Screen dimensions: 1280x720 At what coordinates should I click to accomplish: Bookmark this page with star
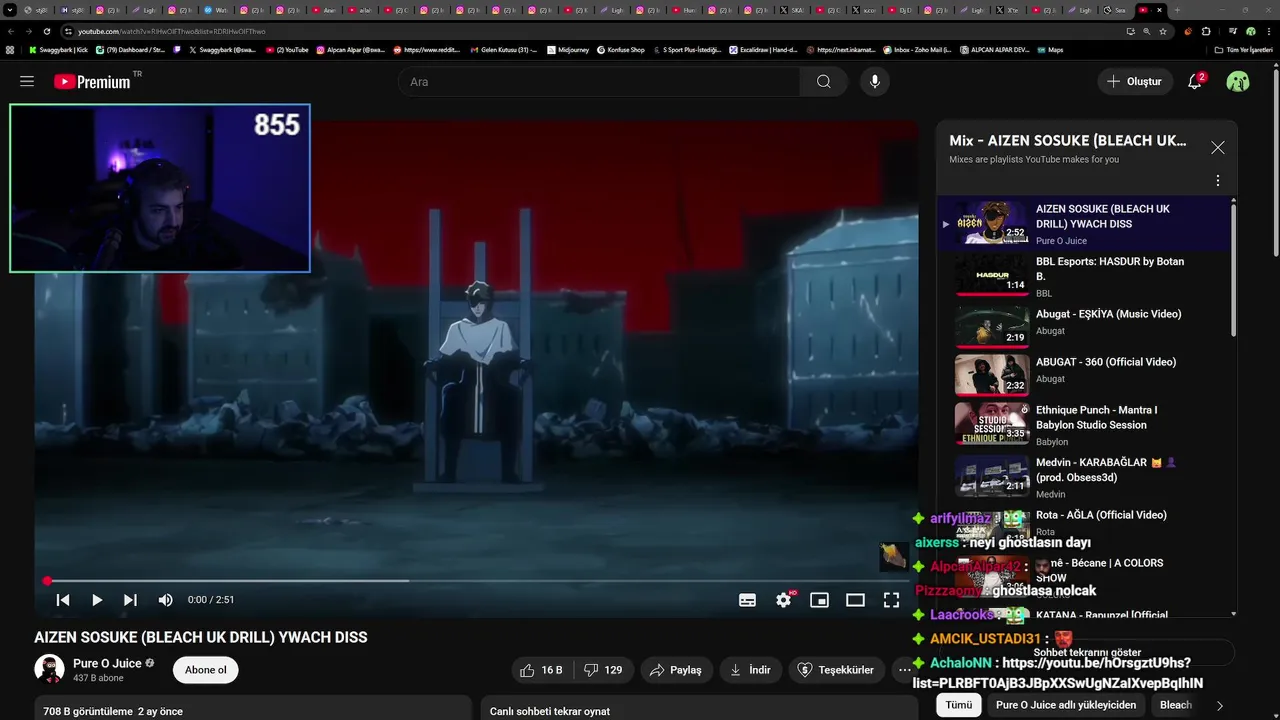1163,31
